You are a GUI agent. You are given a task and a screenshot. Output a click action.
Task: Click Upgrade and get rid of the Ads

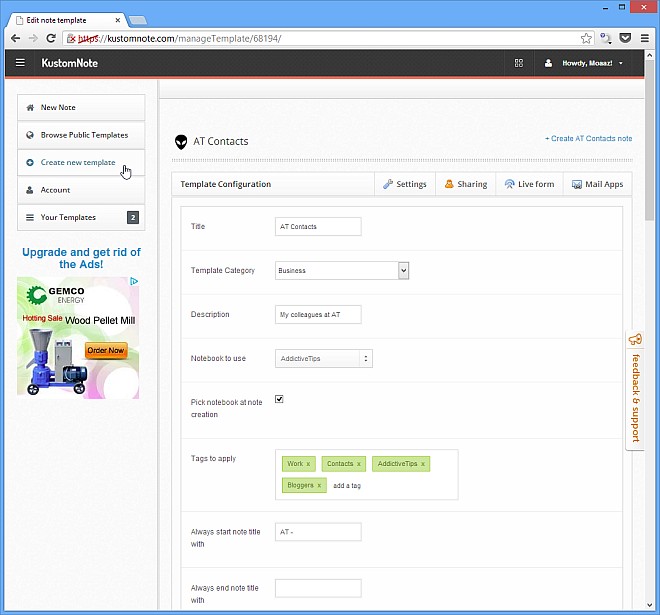(81, 258)
